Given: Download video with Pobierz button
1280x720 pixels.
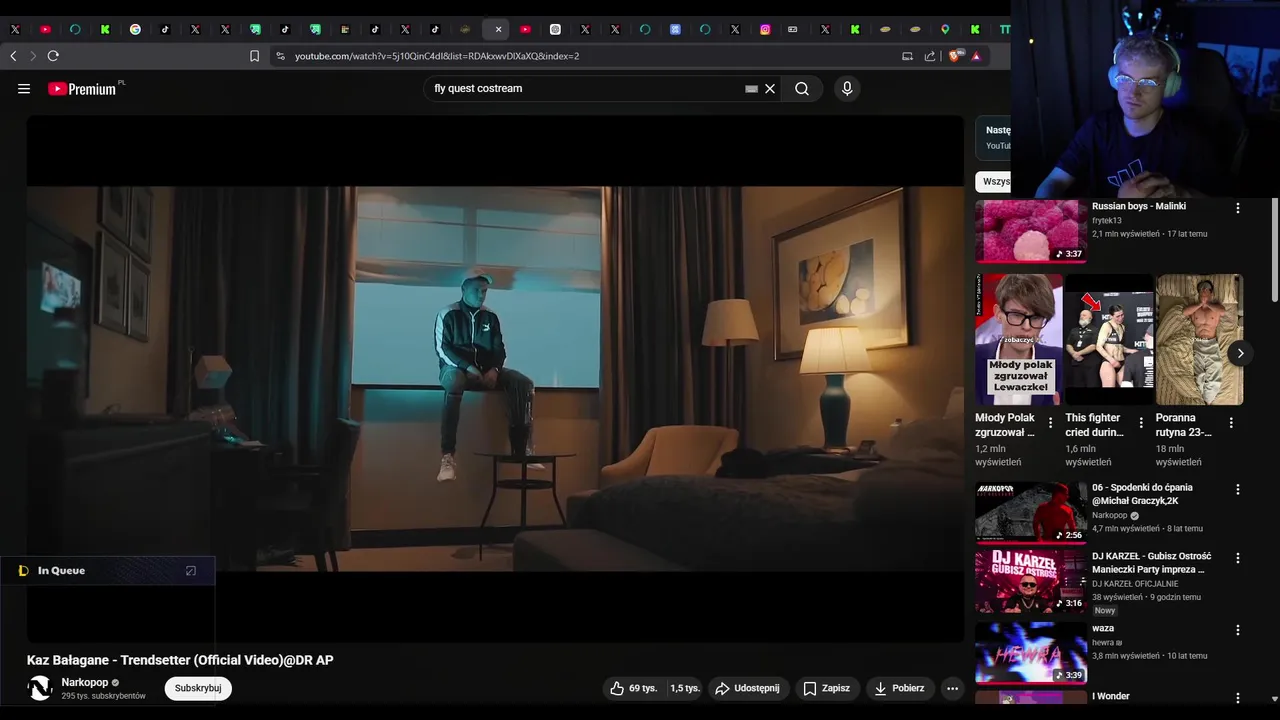Looking at the screenshot, I should [x=899, y=688].
